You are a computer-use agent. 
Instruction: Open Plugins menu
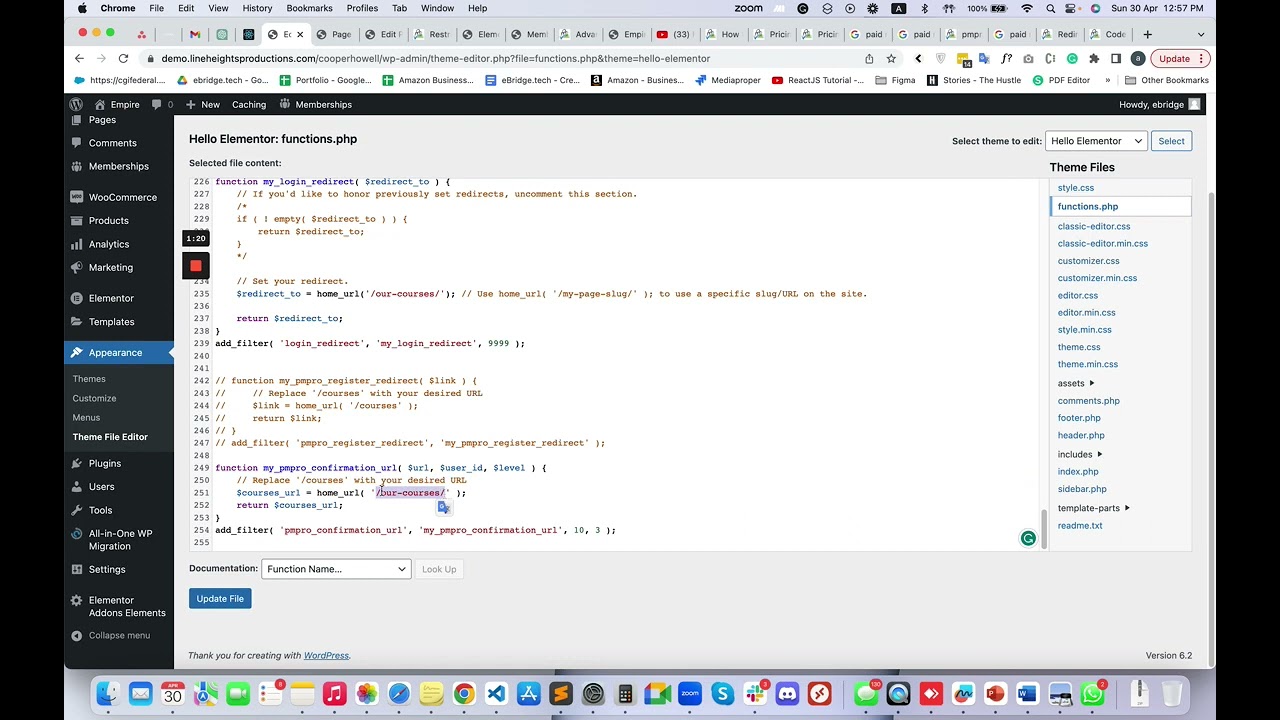click(104, 463)
